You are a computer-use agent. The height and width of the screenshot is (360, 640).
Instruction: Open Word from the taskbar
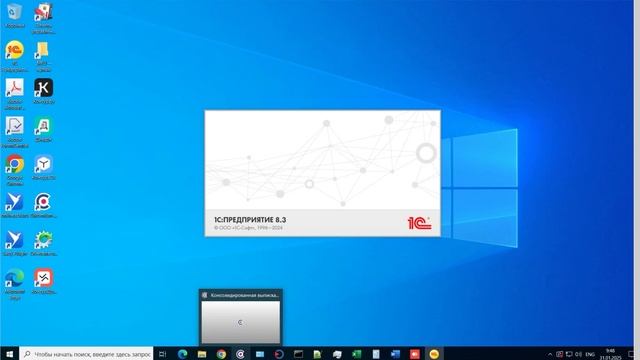pos(396,354)
